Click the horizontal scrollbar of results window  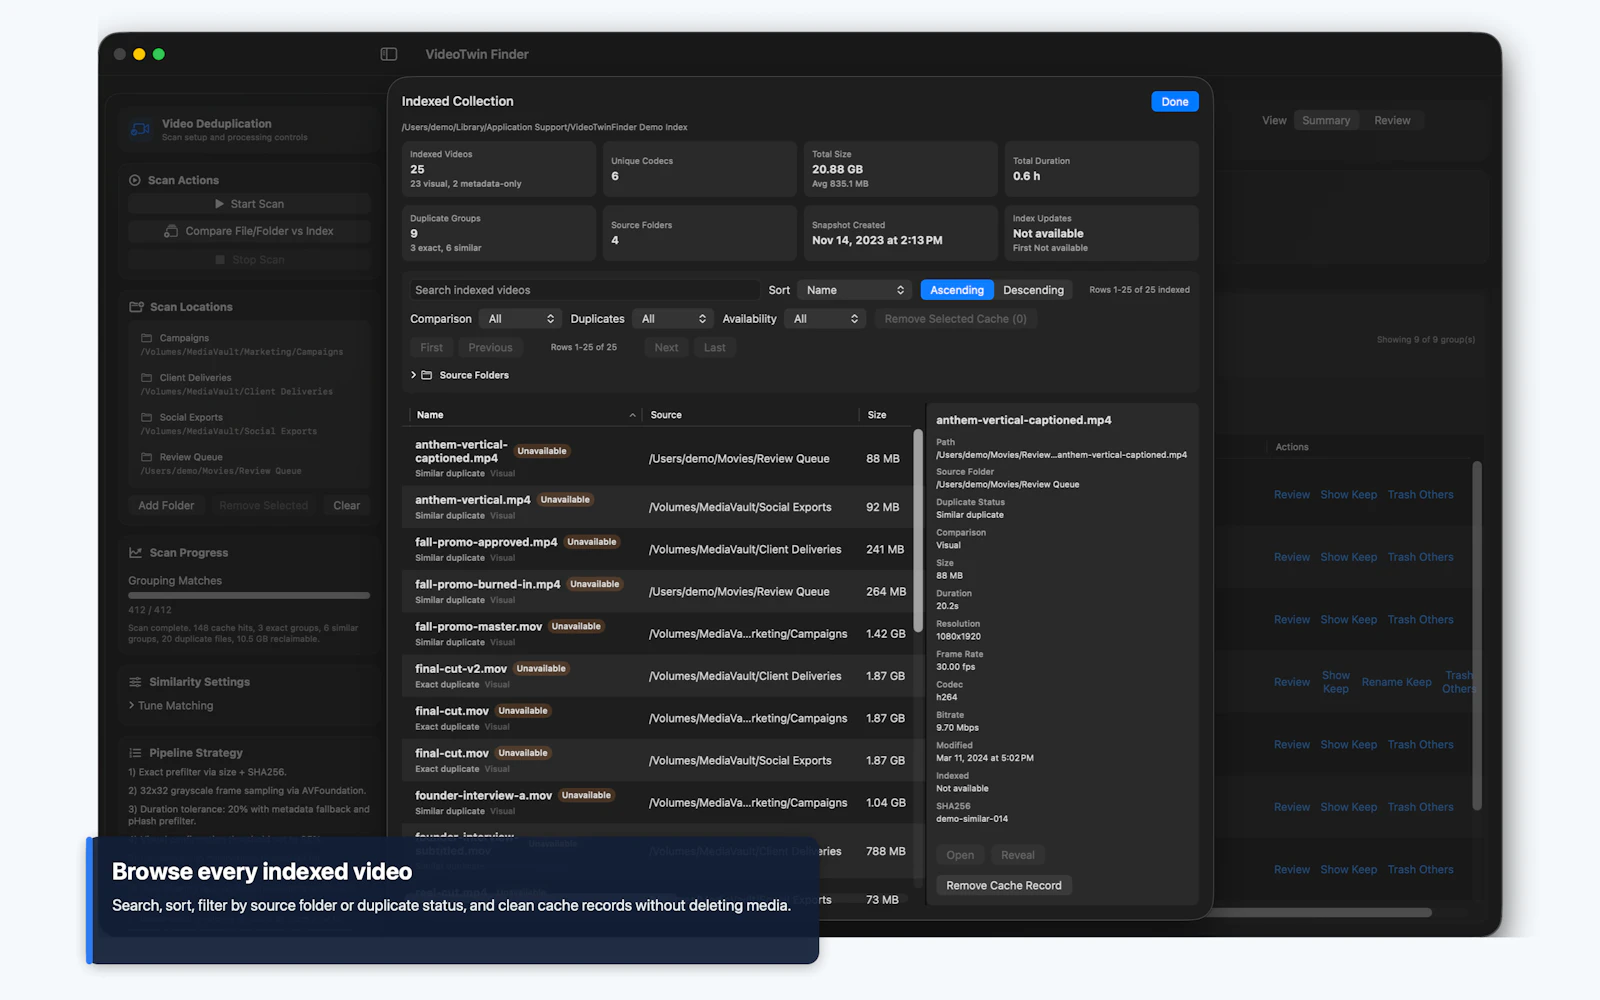click(x=1322, y=912)
